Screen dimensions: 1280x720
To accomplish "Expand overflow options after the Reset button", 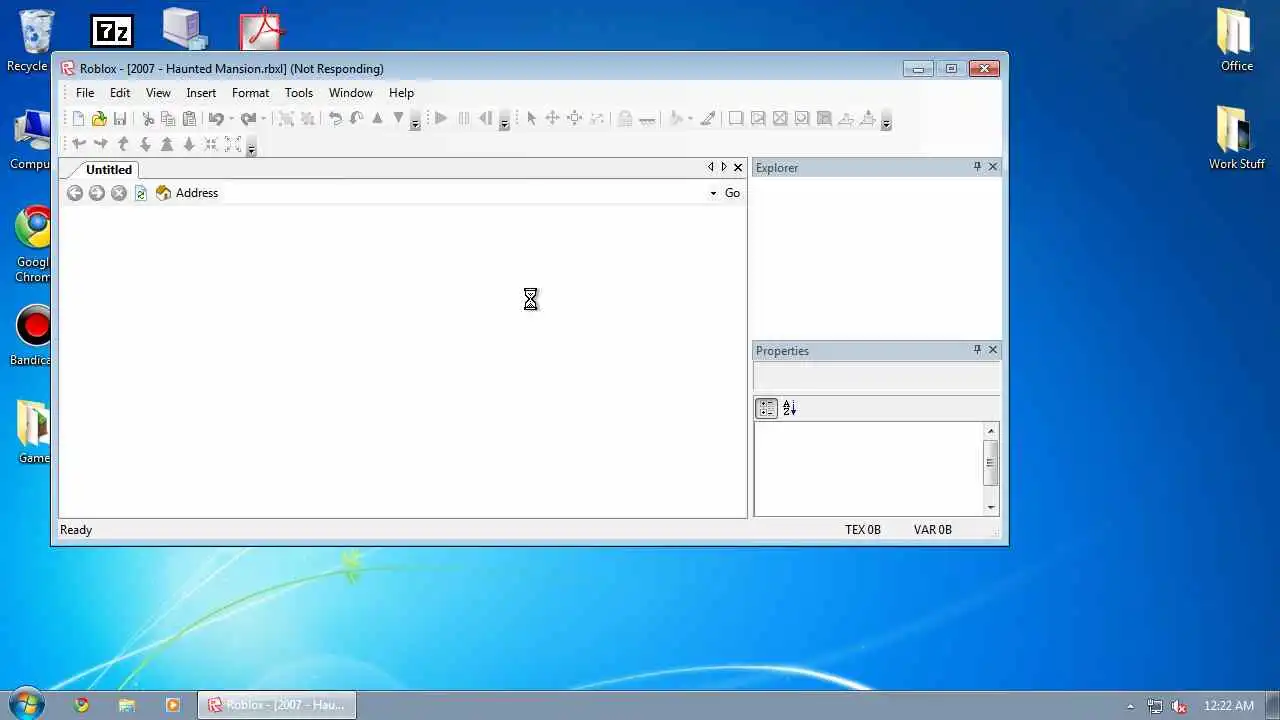I will [x=504, y=121].
